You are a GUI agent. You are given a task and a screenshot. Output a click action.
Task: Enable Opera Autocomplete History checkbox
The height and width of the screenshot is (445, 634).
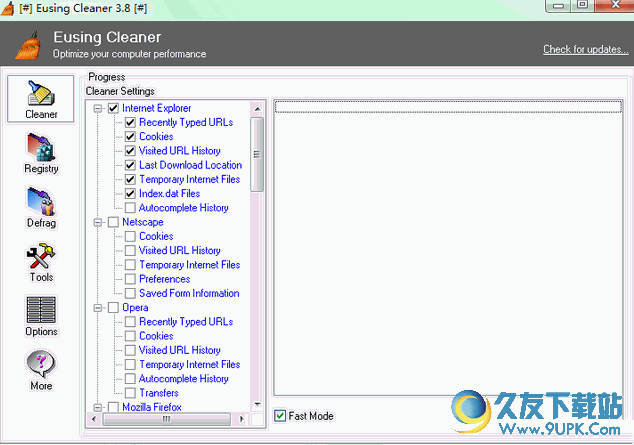(130, 379)
